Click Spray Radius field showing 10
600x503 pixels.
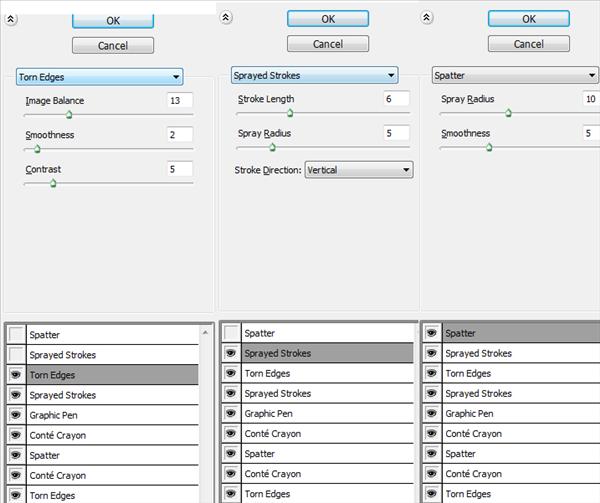[591, 99]
